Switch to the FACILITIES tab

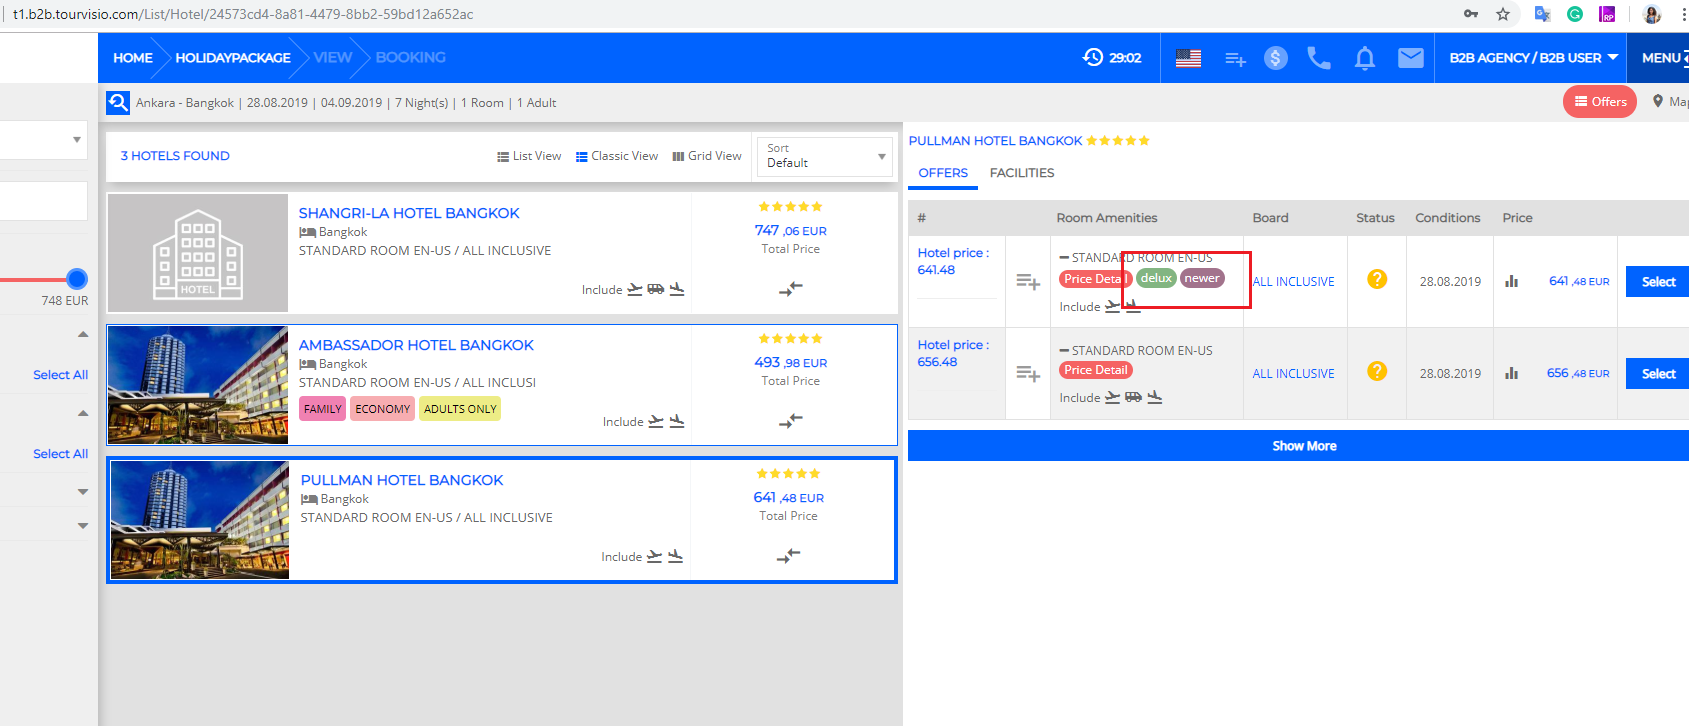[x=1021, y=173]
